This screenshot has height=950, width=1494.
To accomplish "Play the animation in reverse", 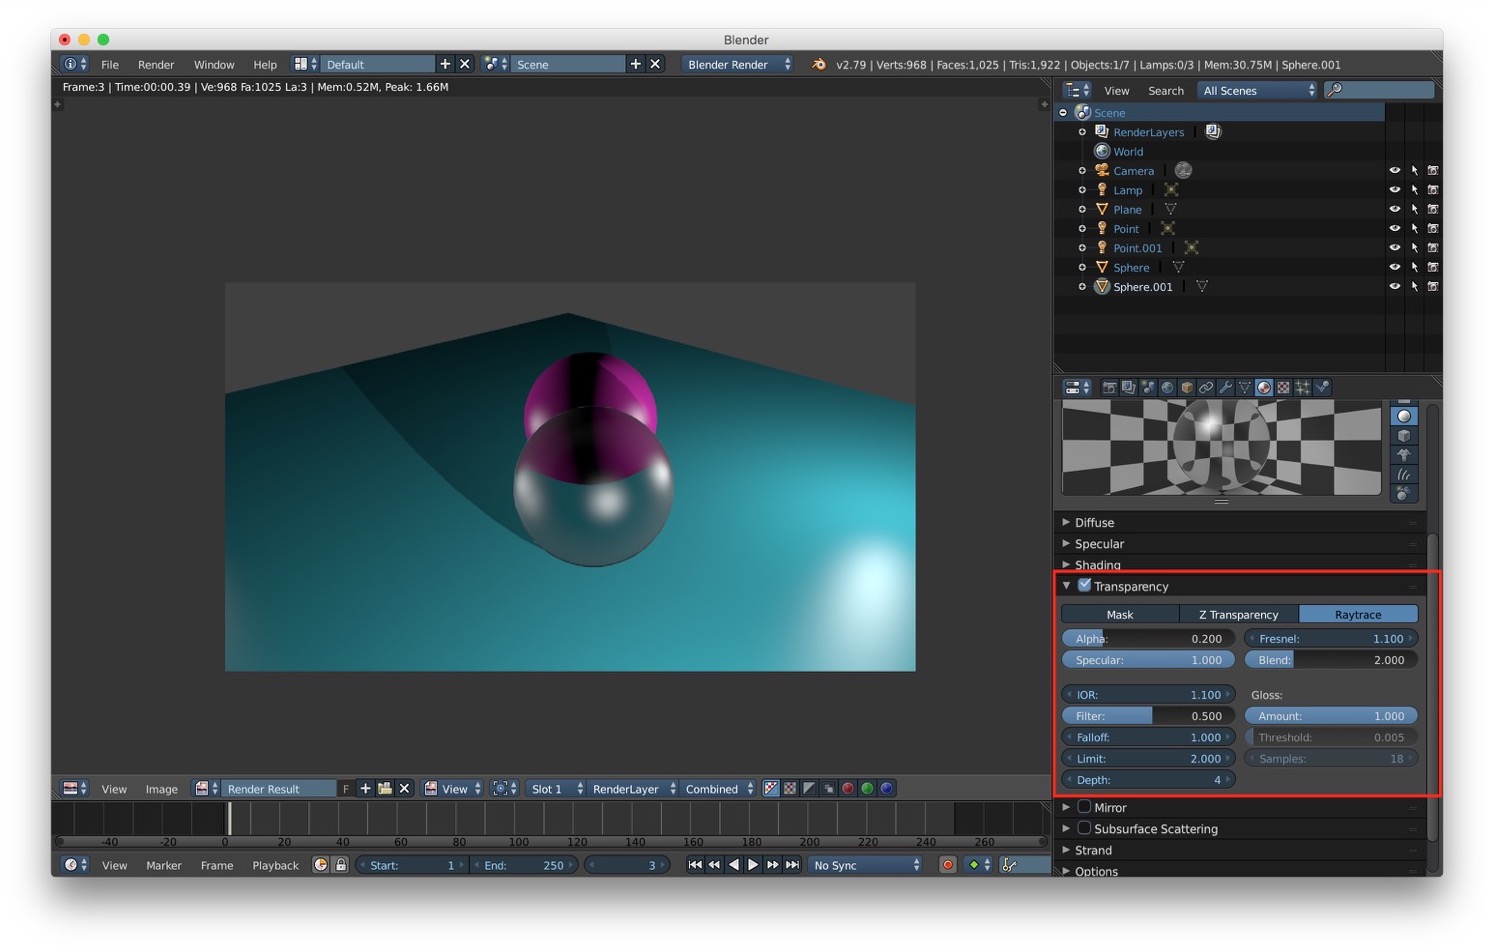I will click(734, 865).
